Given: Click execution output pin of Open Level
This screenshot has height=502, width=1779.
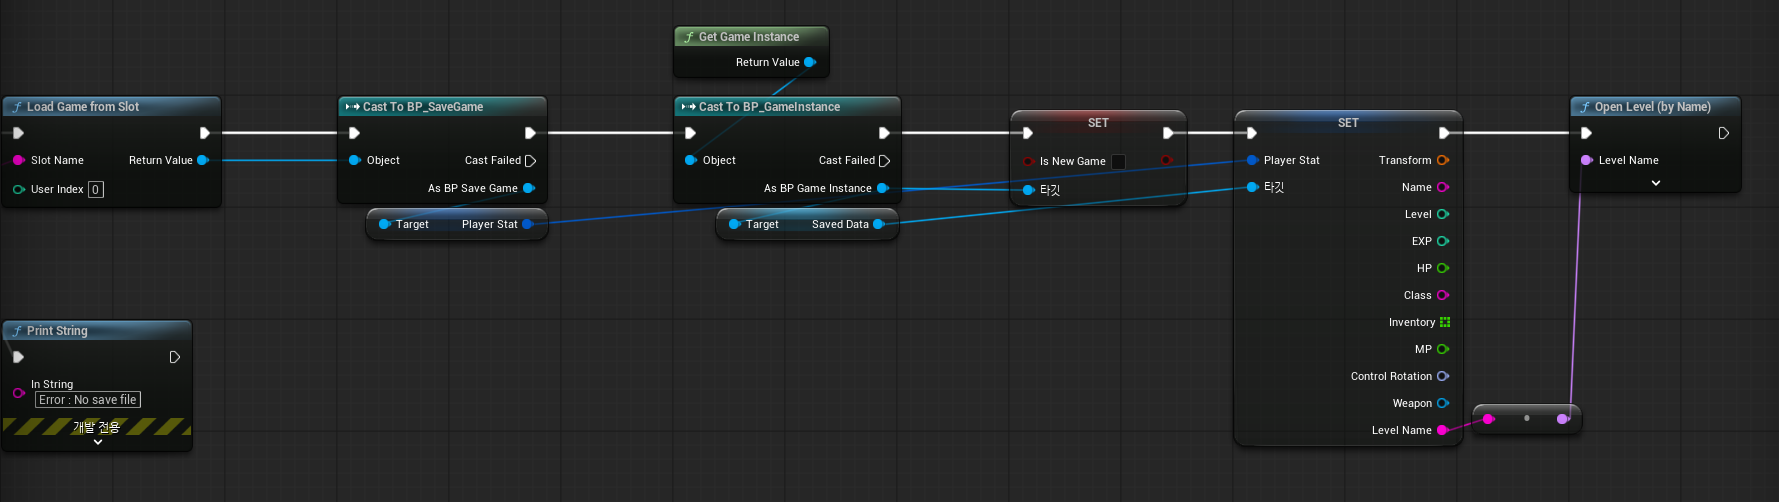Looking at the screenshot, I should (x=1723, y=133).
